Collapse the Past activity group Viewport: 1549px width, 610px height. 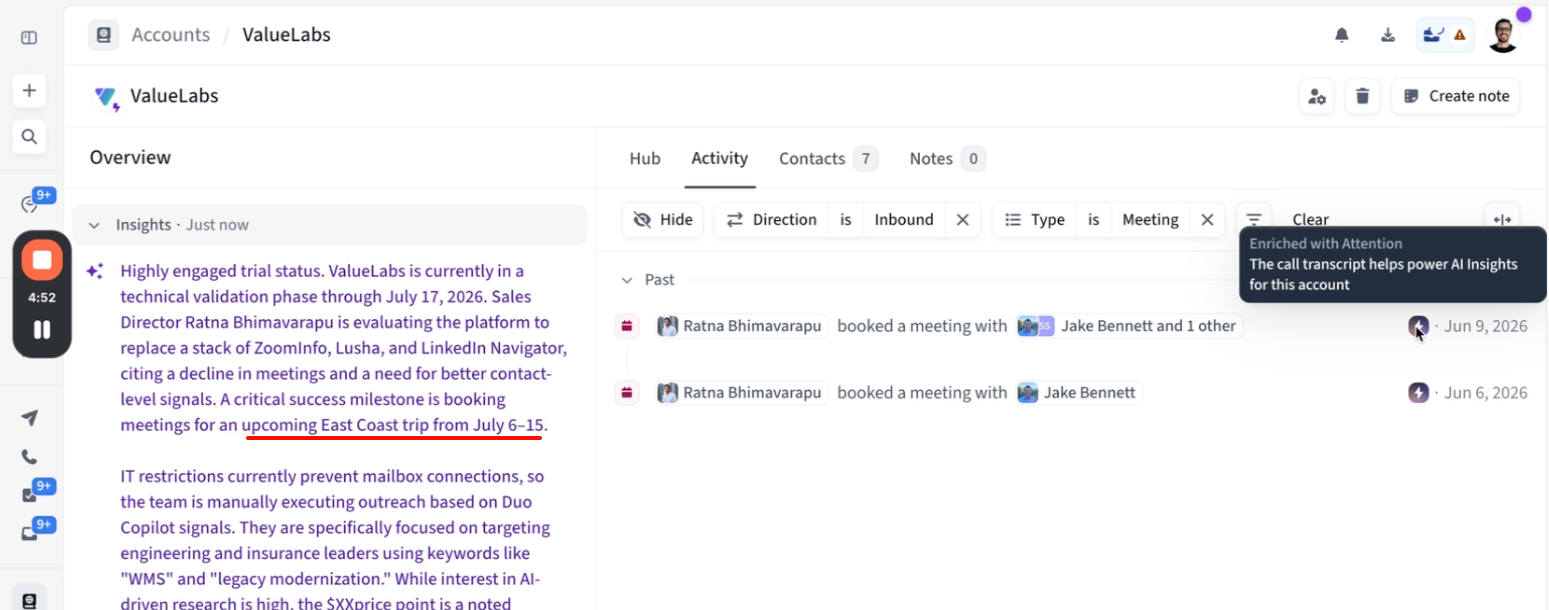(x=627, y=280)
